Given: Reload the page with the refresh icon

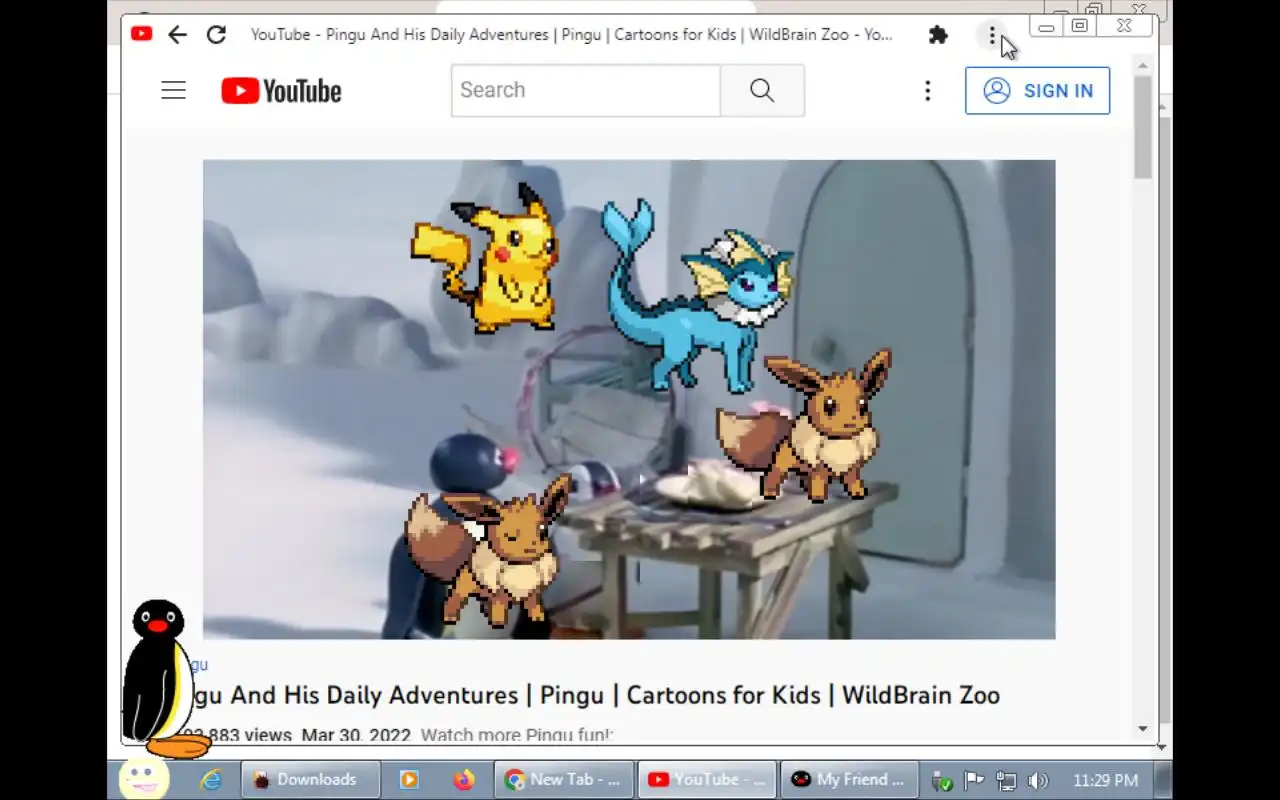Looking at the screenshot, I should pos(216,35).
